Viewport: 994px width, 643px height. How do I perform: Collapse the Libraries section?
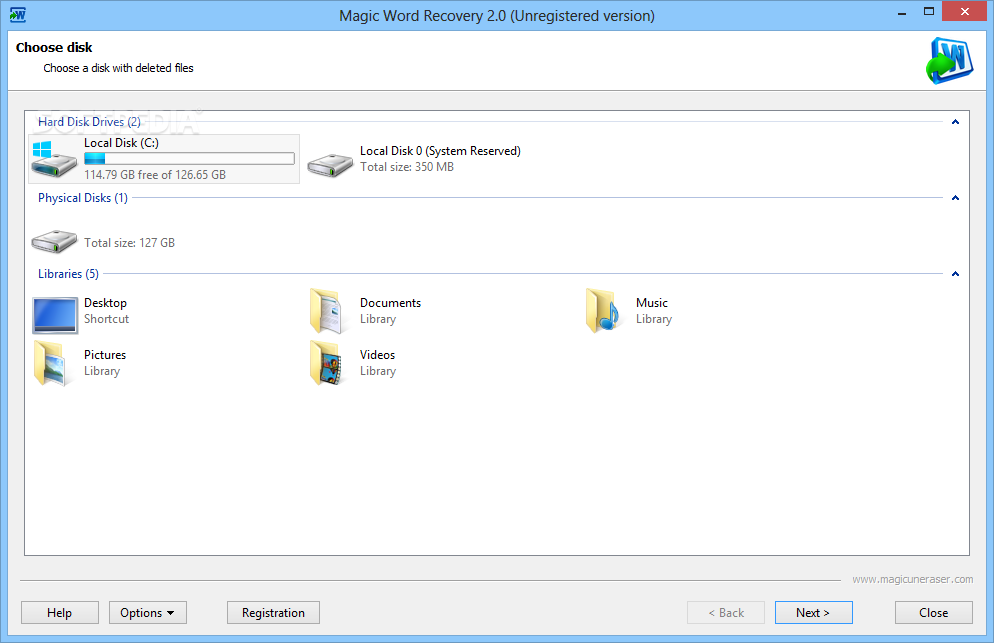click(955, 274)
